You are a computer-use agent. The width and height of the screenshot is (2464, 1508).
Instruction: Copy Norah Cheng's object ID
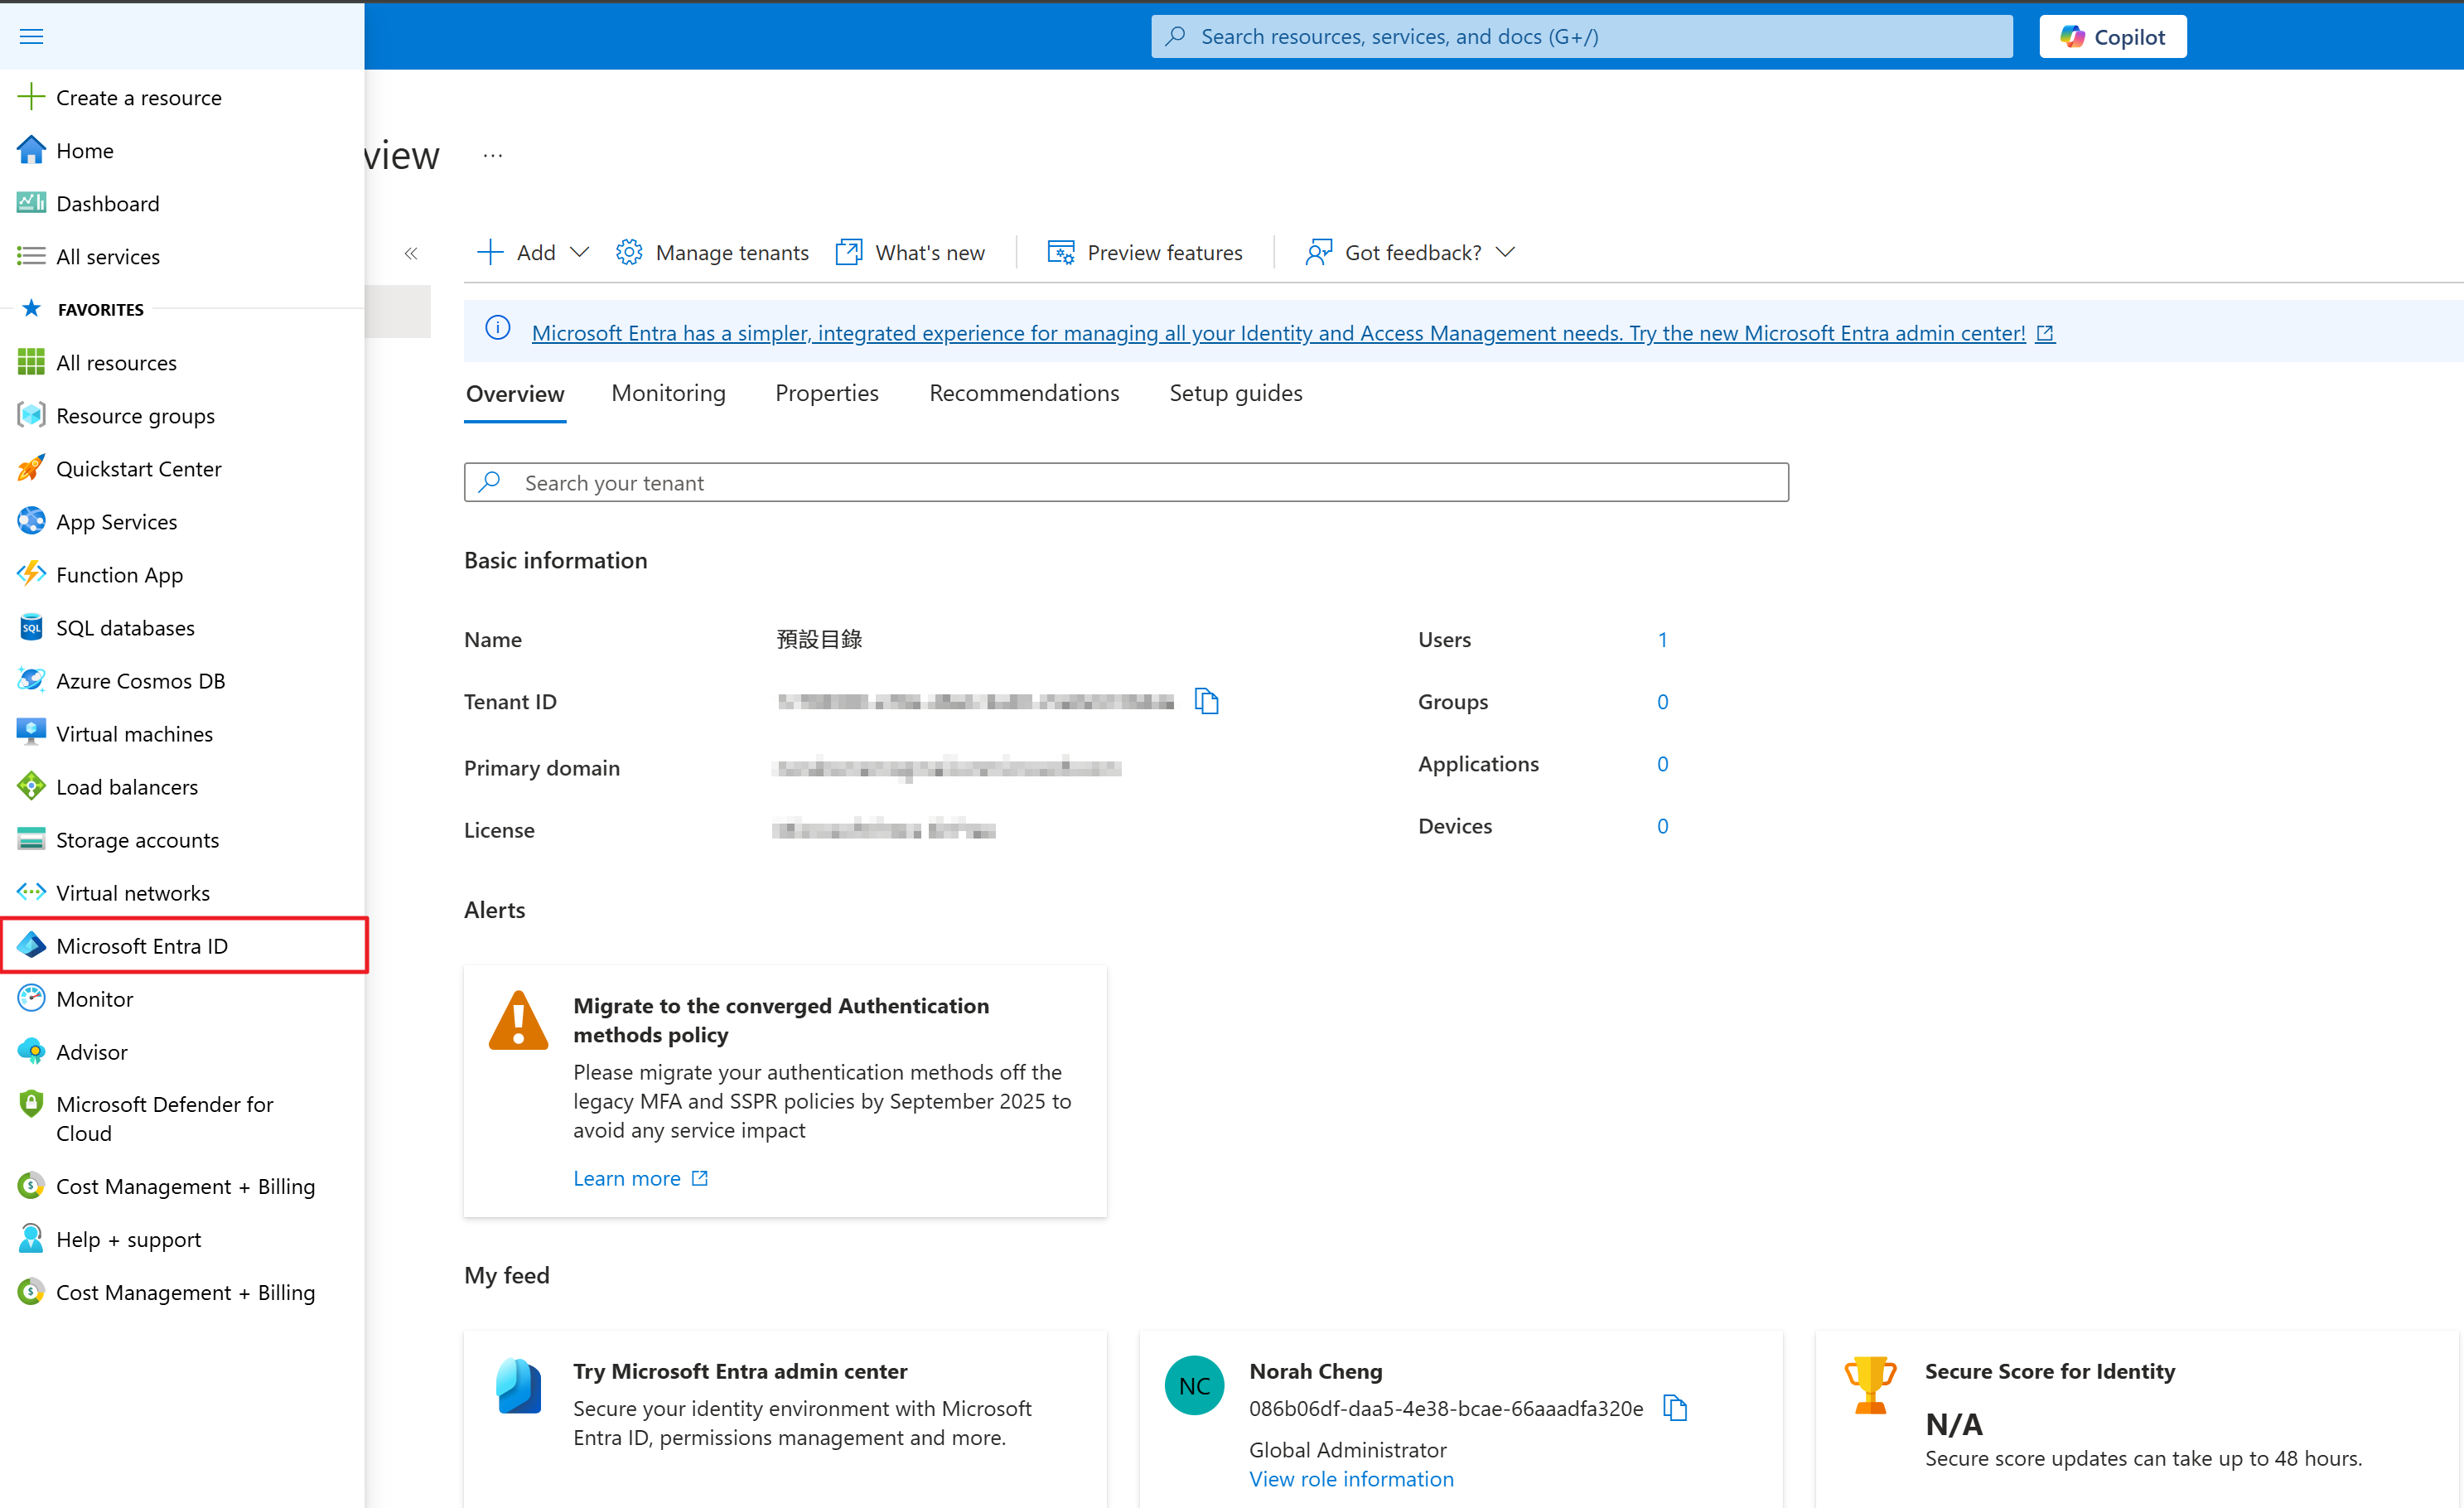tap(1675, 1408)
